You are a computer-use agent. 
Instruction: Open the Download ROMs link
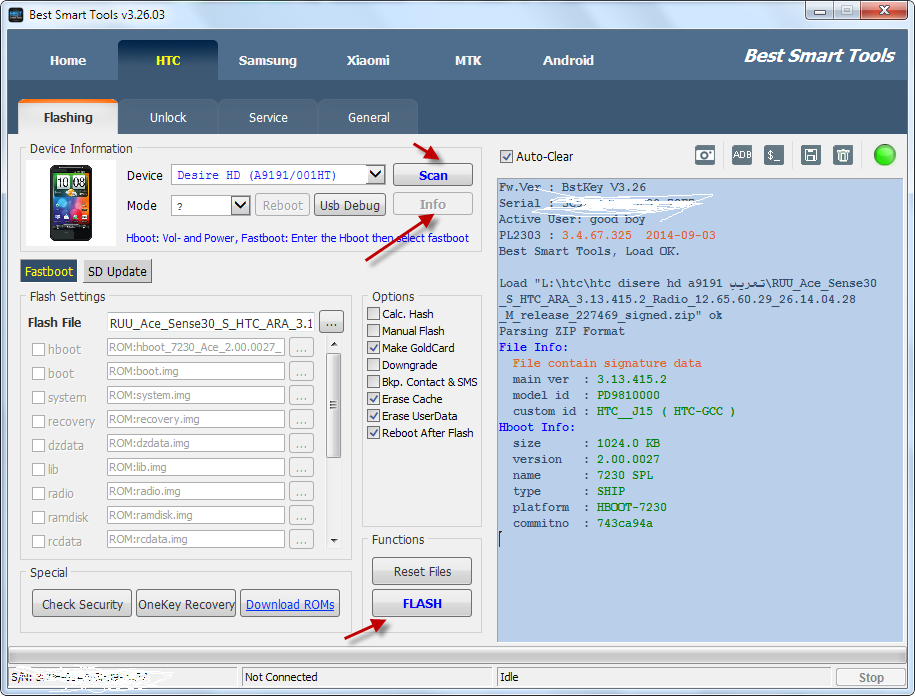(x=290, y=604)
